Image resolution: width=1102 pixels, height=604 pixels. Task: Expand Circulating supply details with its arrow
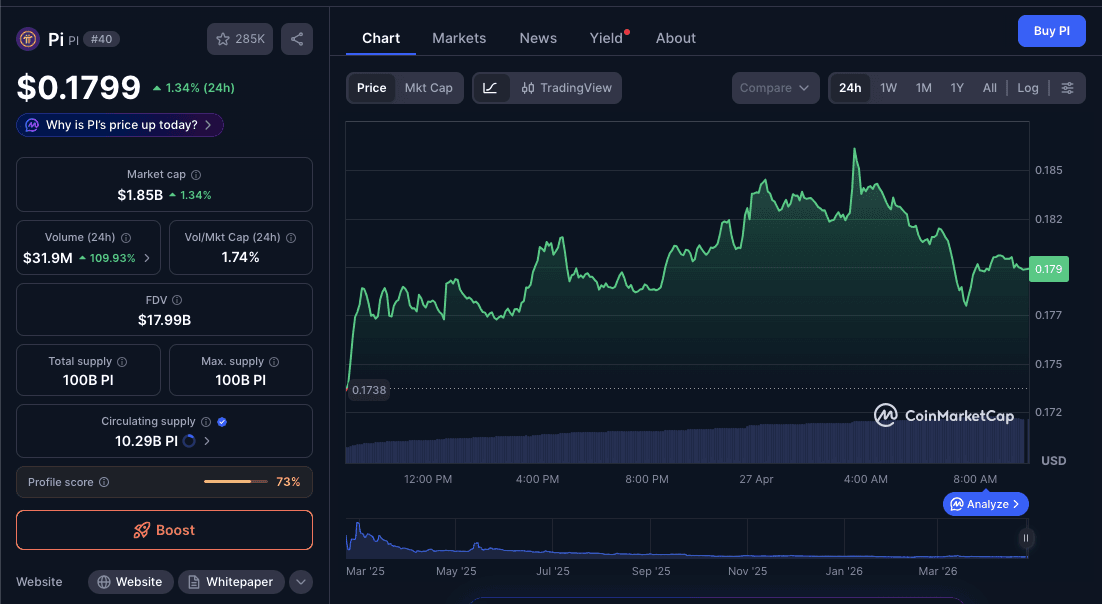coord(206,439)
